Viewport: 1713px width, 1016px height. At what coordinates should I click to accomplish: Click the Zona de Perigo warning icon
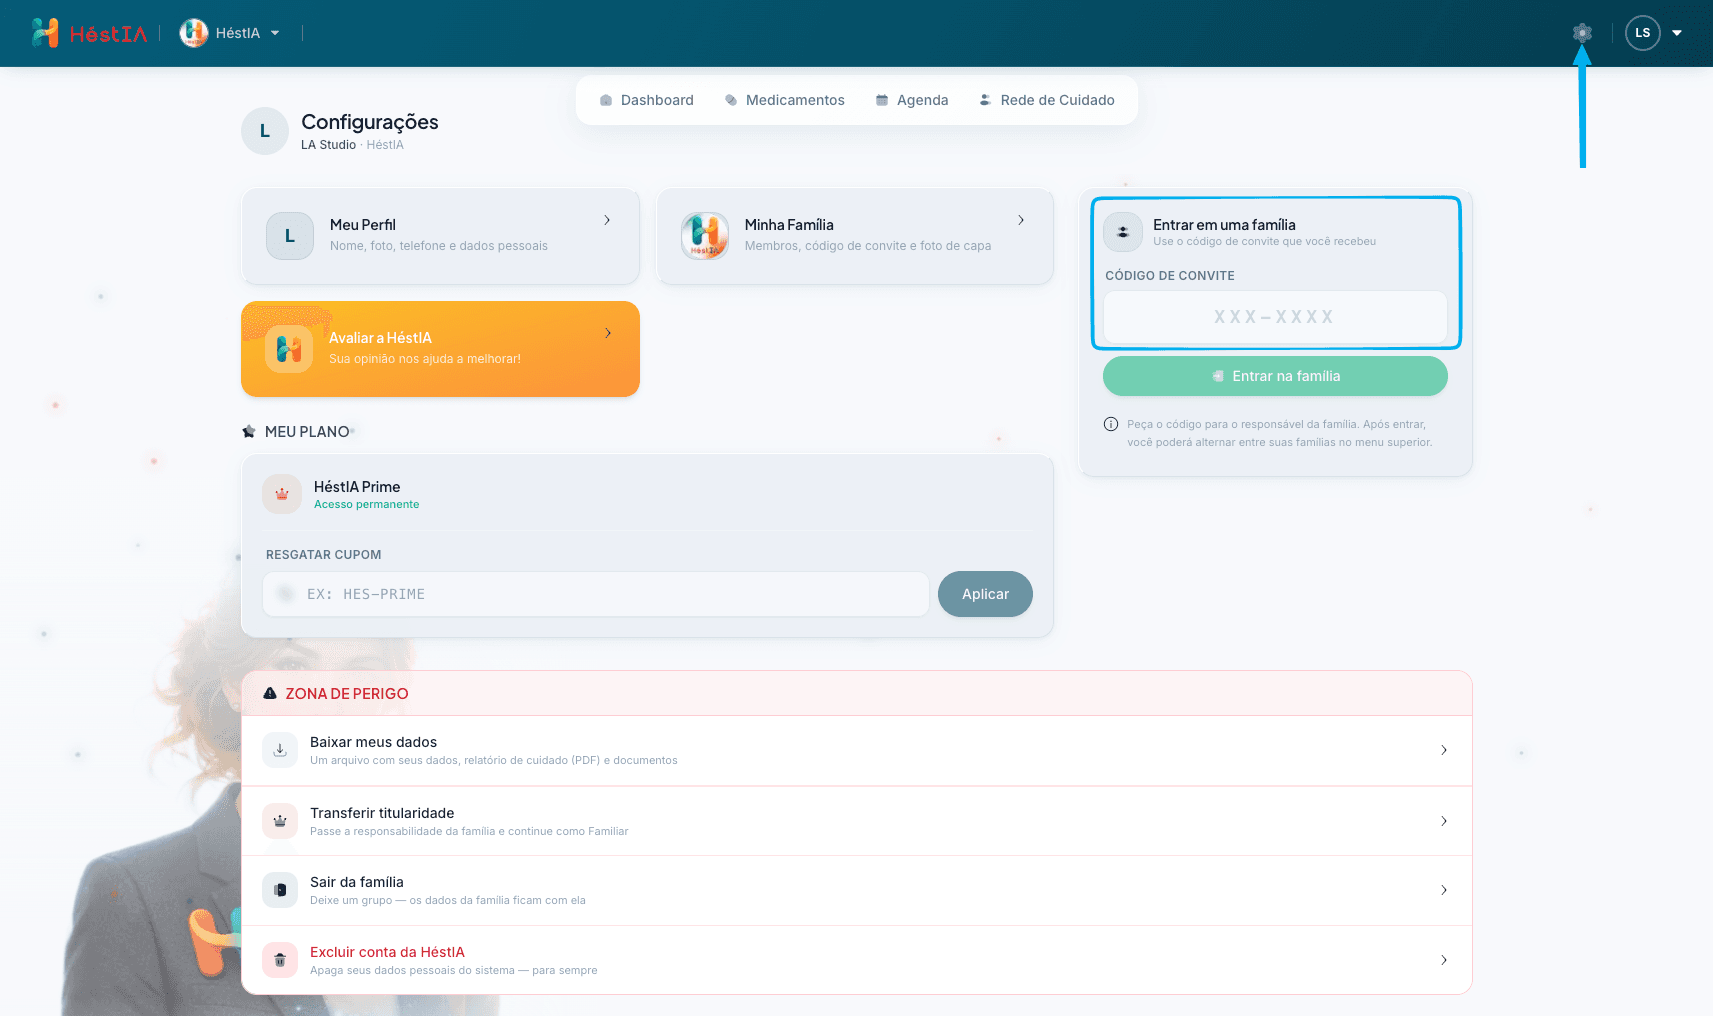click(x=270, y=693)
